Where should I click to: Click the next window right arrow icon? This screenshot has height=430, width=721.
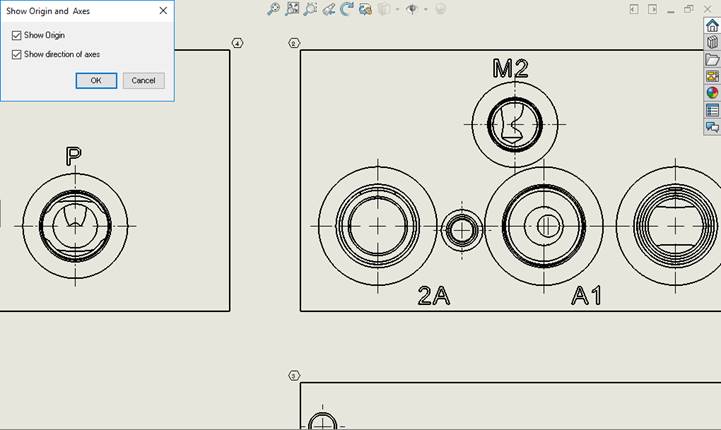tap(652, 9)
